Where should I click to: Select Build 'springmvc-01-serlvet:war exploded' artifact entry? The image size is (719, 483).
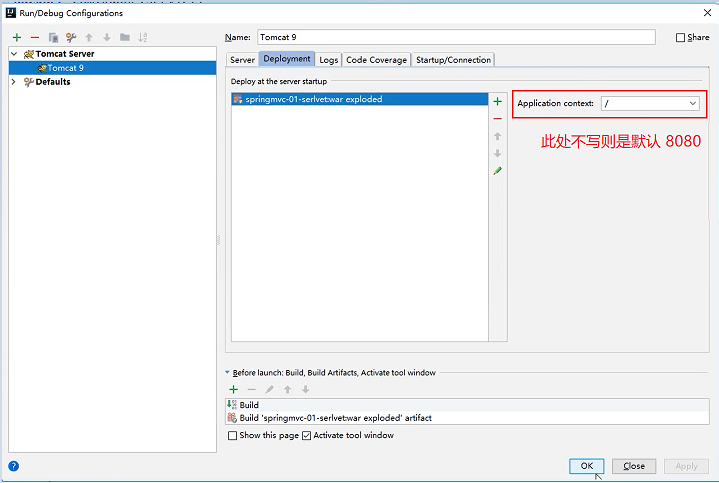(467, 418)
